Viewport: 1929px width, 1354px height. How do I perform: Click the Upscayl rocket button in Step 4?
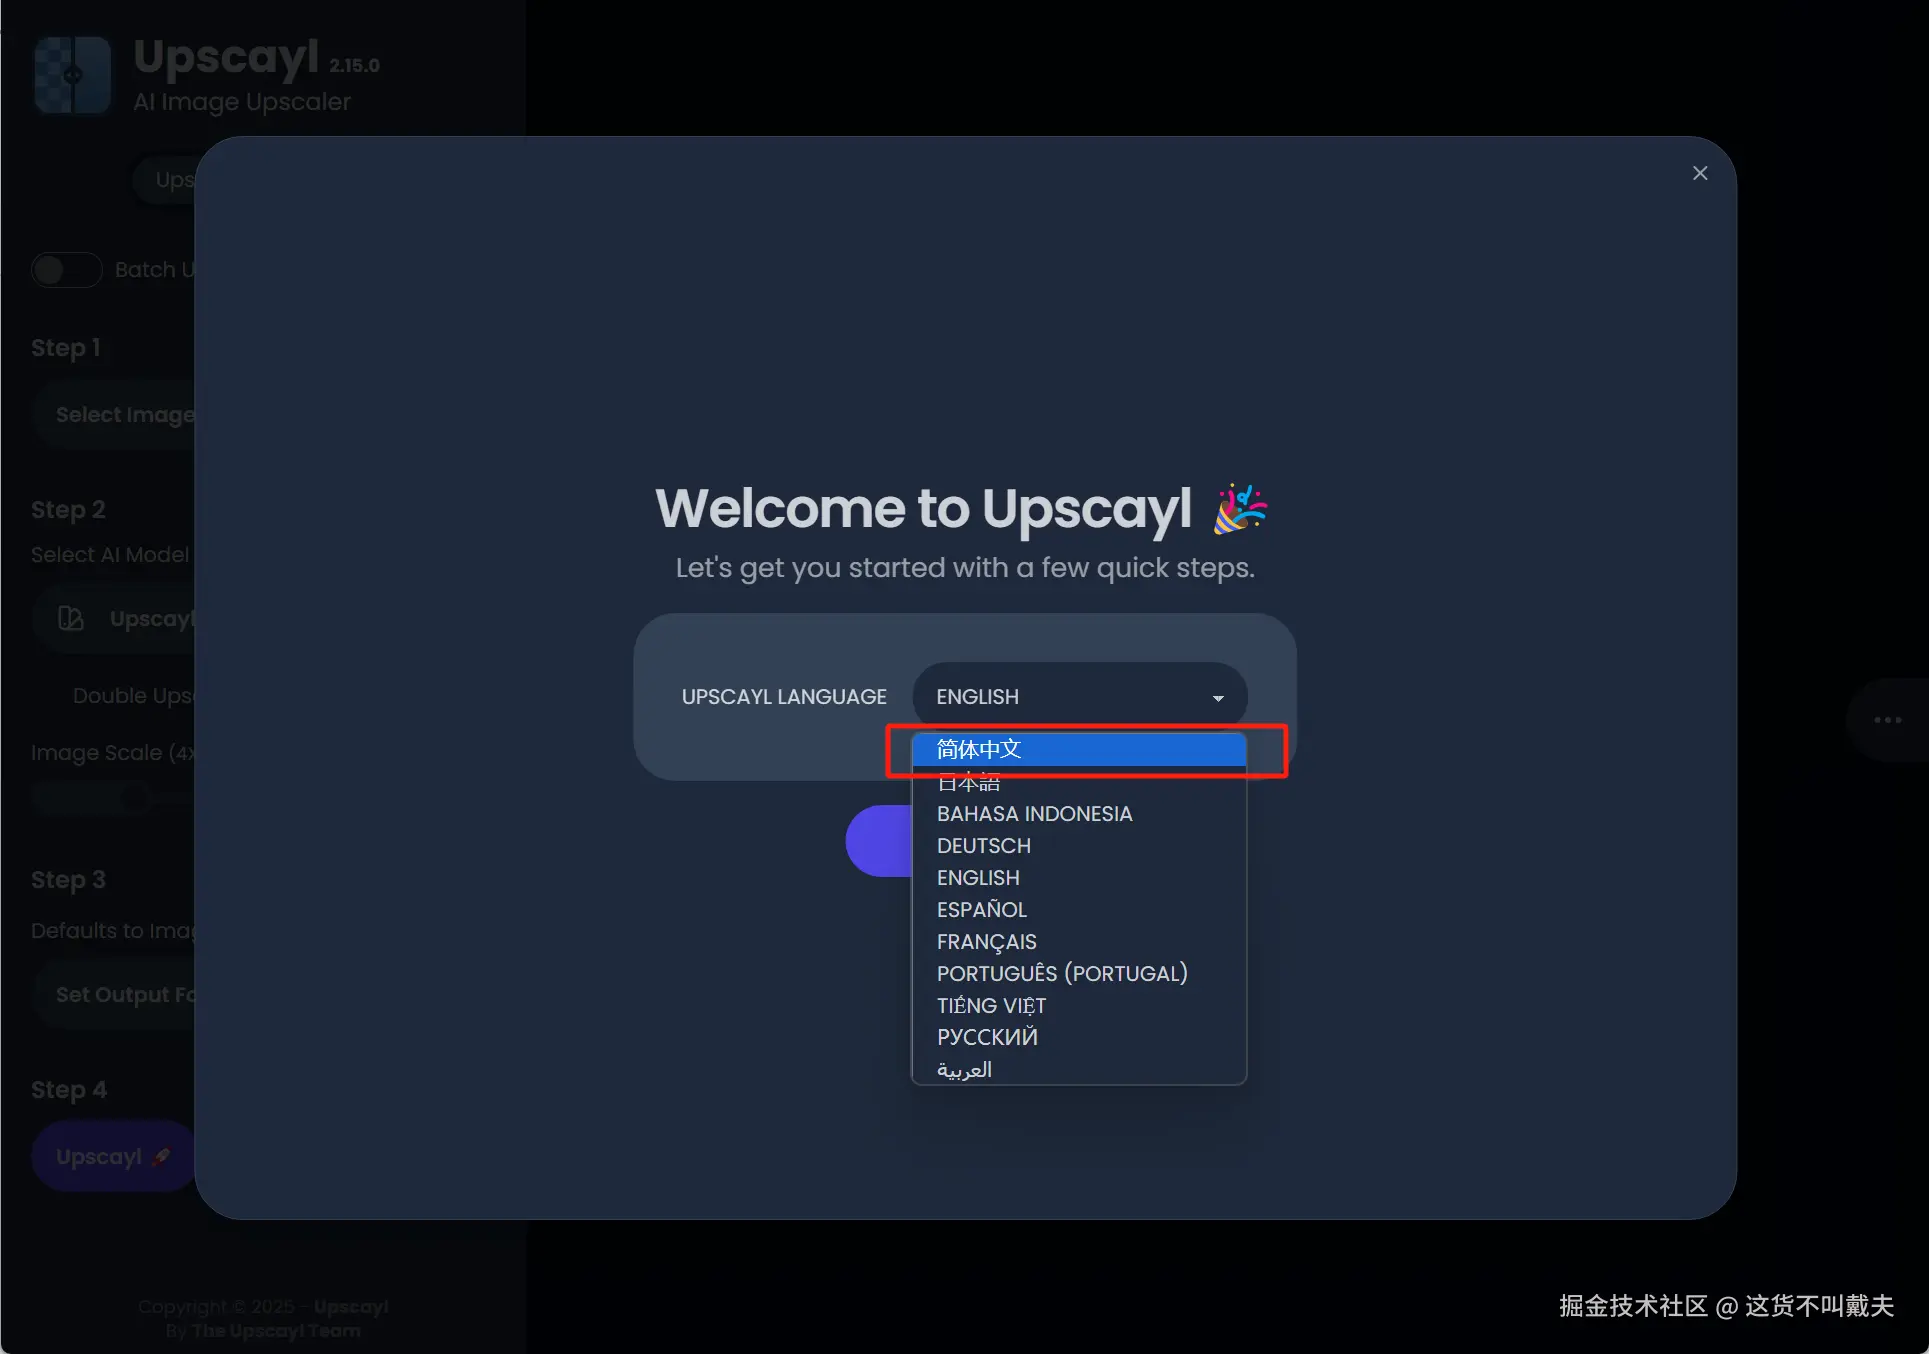(x=112, y=1156)
